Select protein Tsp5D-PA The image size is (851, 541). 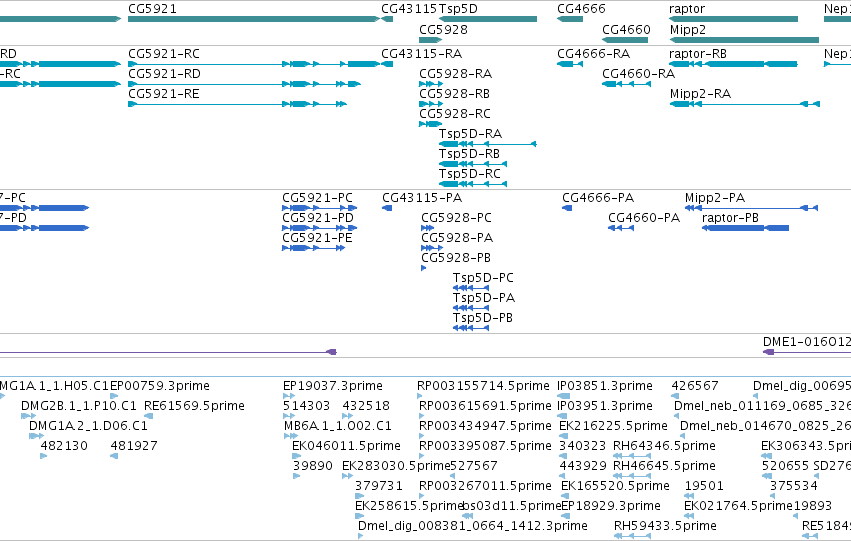coord(471,308)
